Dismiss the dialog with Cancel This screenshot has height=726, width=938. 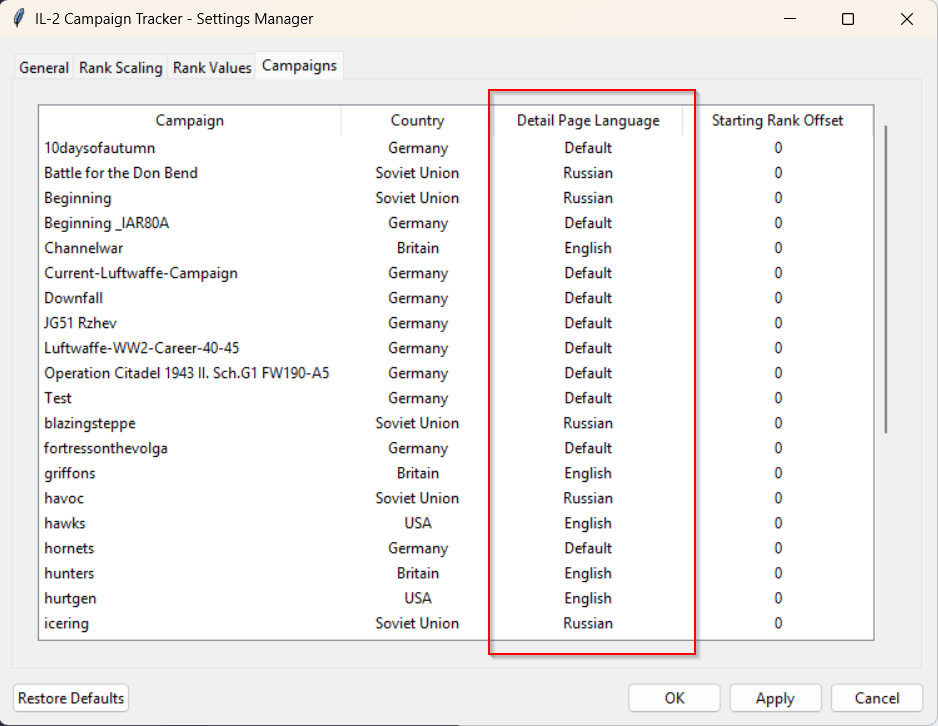[x=876, y=698]
